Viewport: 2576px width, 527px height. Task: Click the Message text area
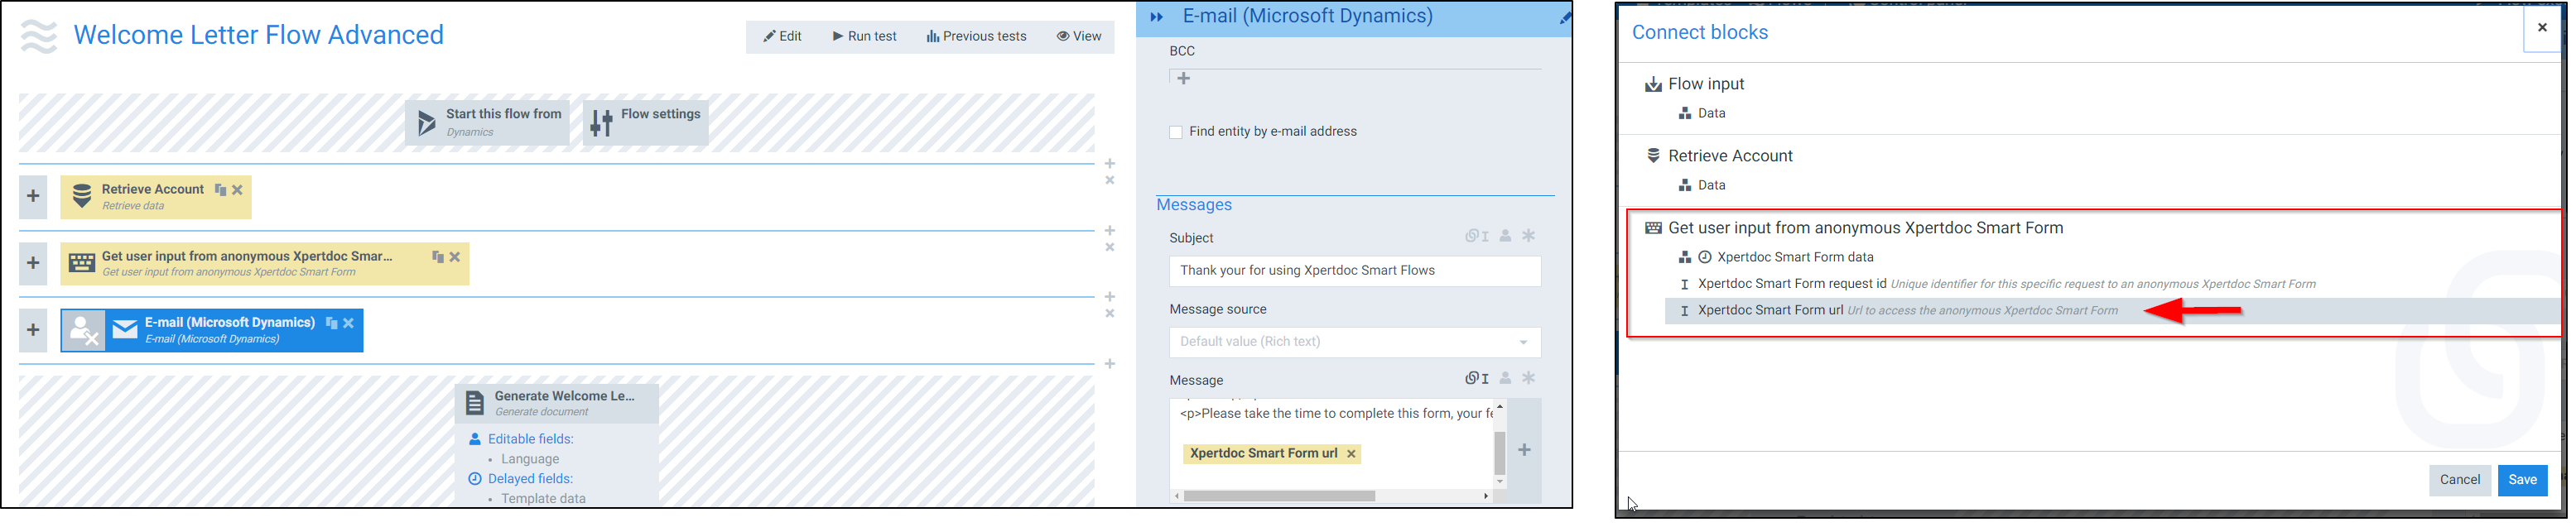tap(1332, 444)
